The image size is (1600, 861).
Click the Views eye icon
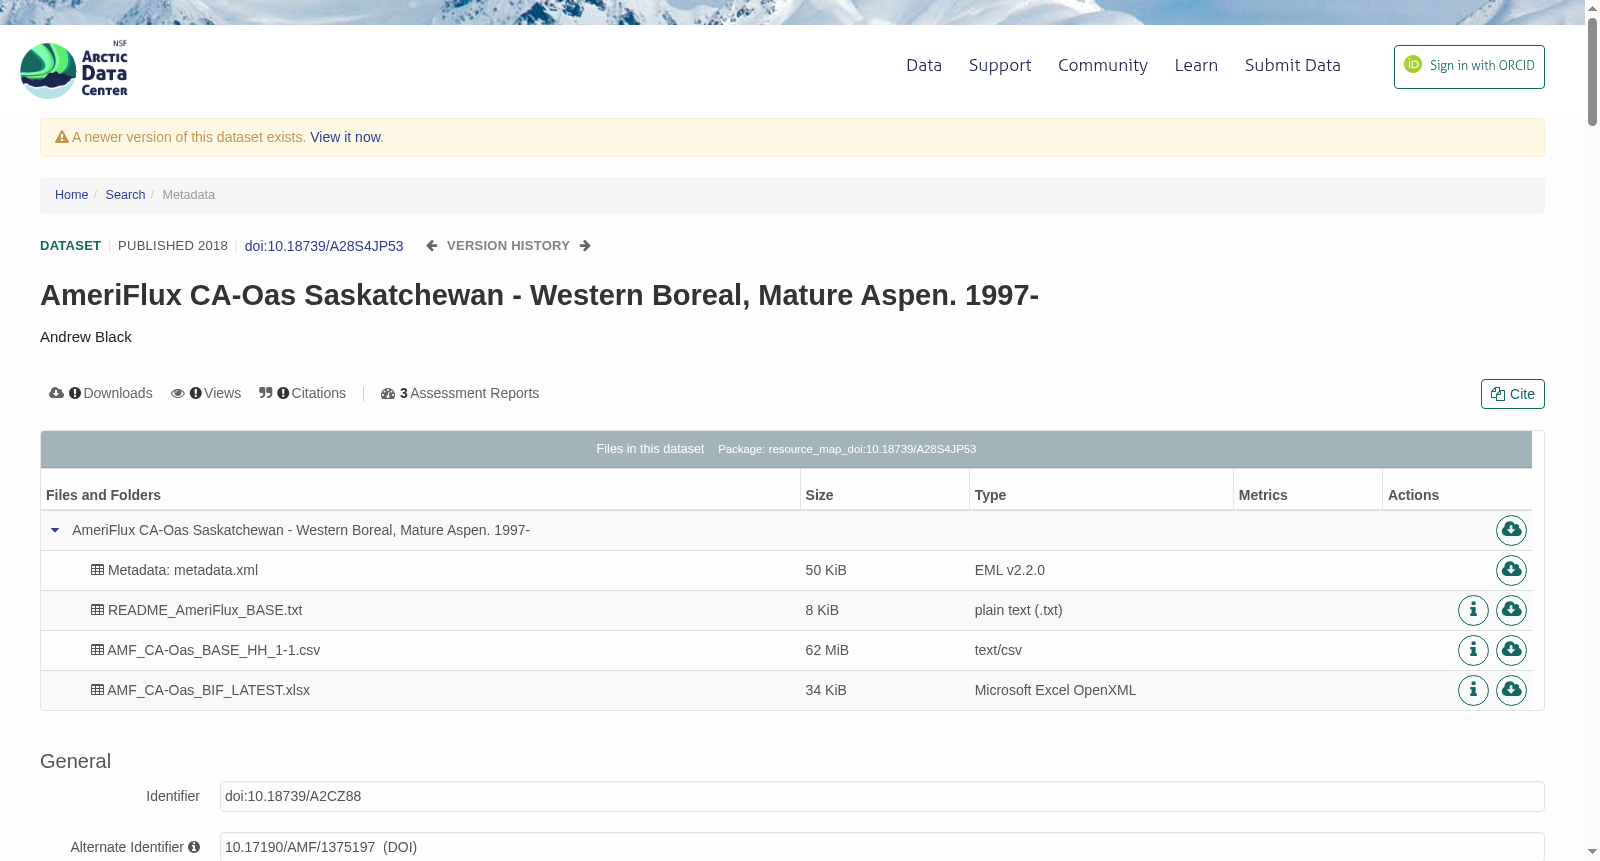click(x=178, y=393)
